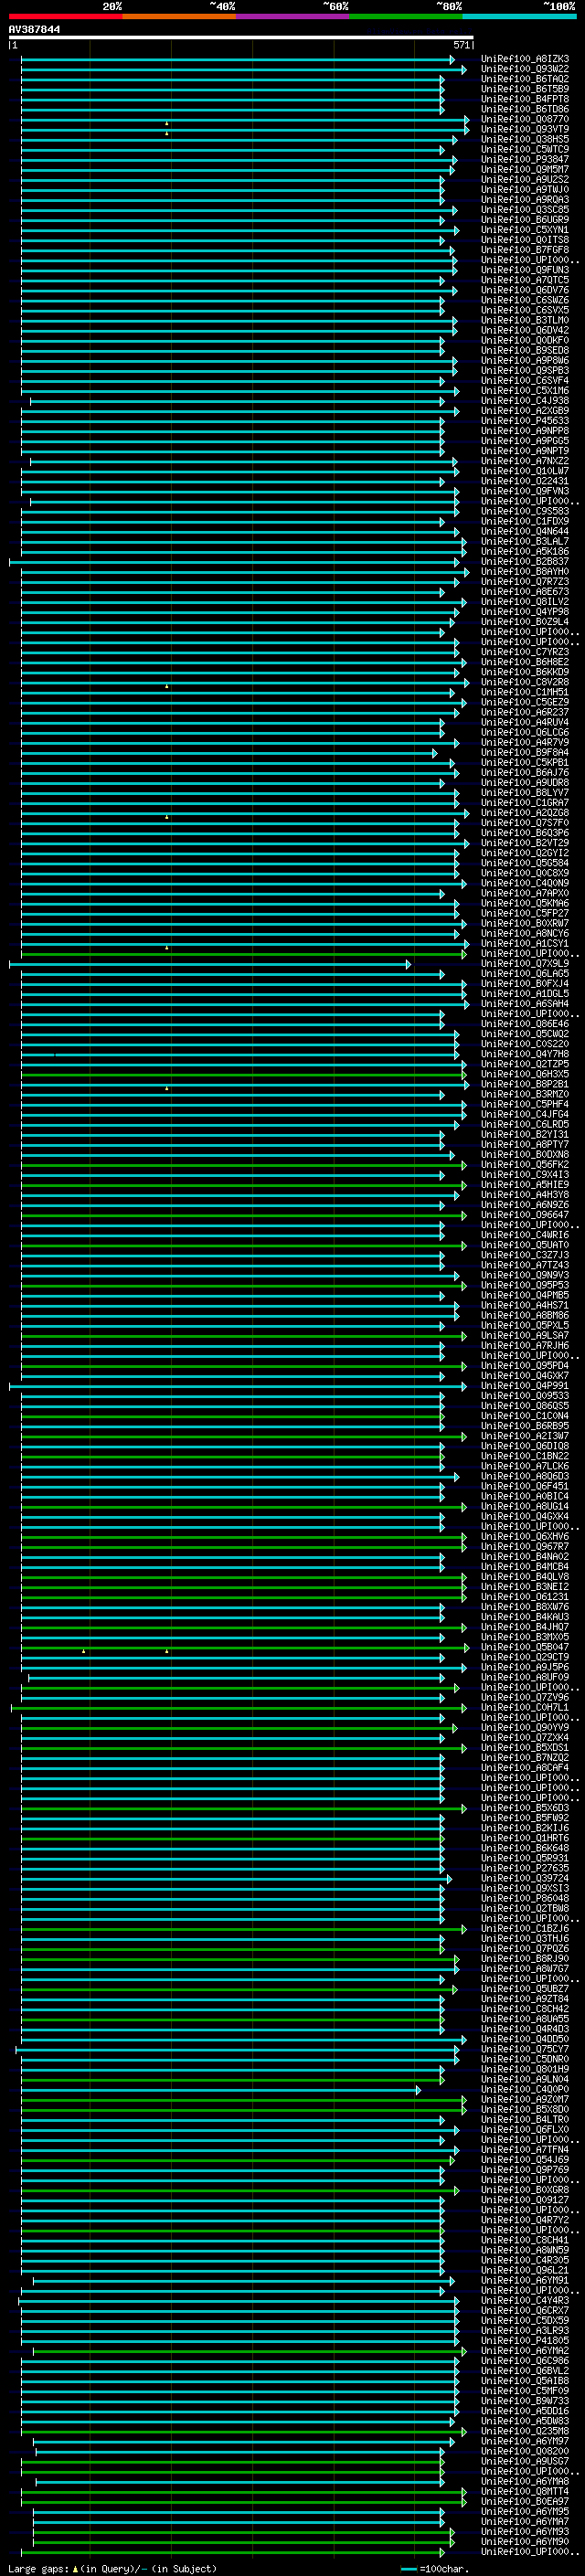Select hit label UniRef100_C4J938
Image resolution: width=585 pixels, height=2576 pixels.
pyautogui.click(x=525, y=401)
